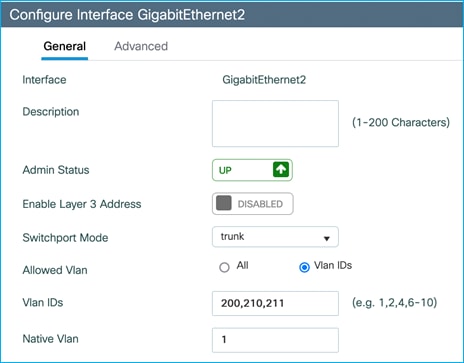Viewport: 464px width, 363px height.
Task: Click the "(1-200 Characters)" hint text
Action: point(401,122)
